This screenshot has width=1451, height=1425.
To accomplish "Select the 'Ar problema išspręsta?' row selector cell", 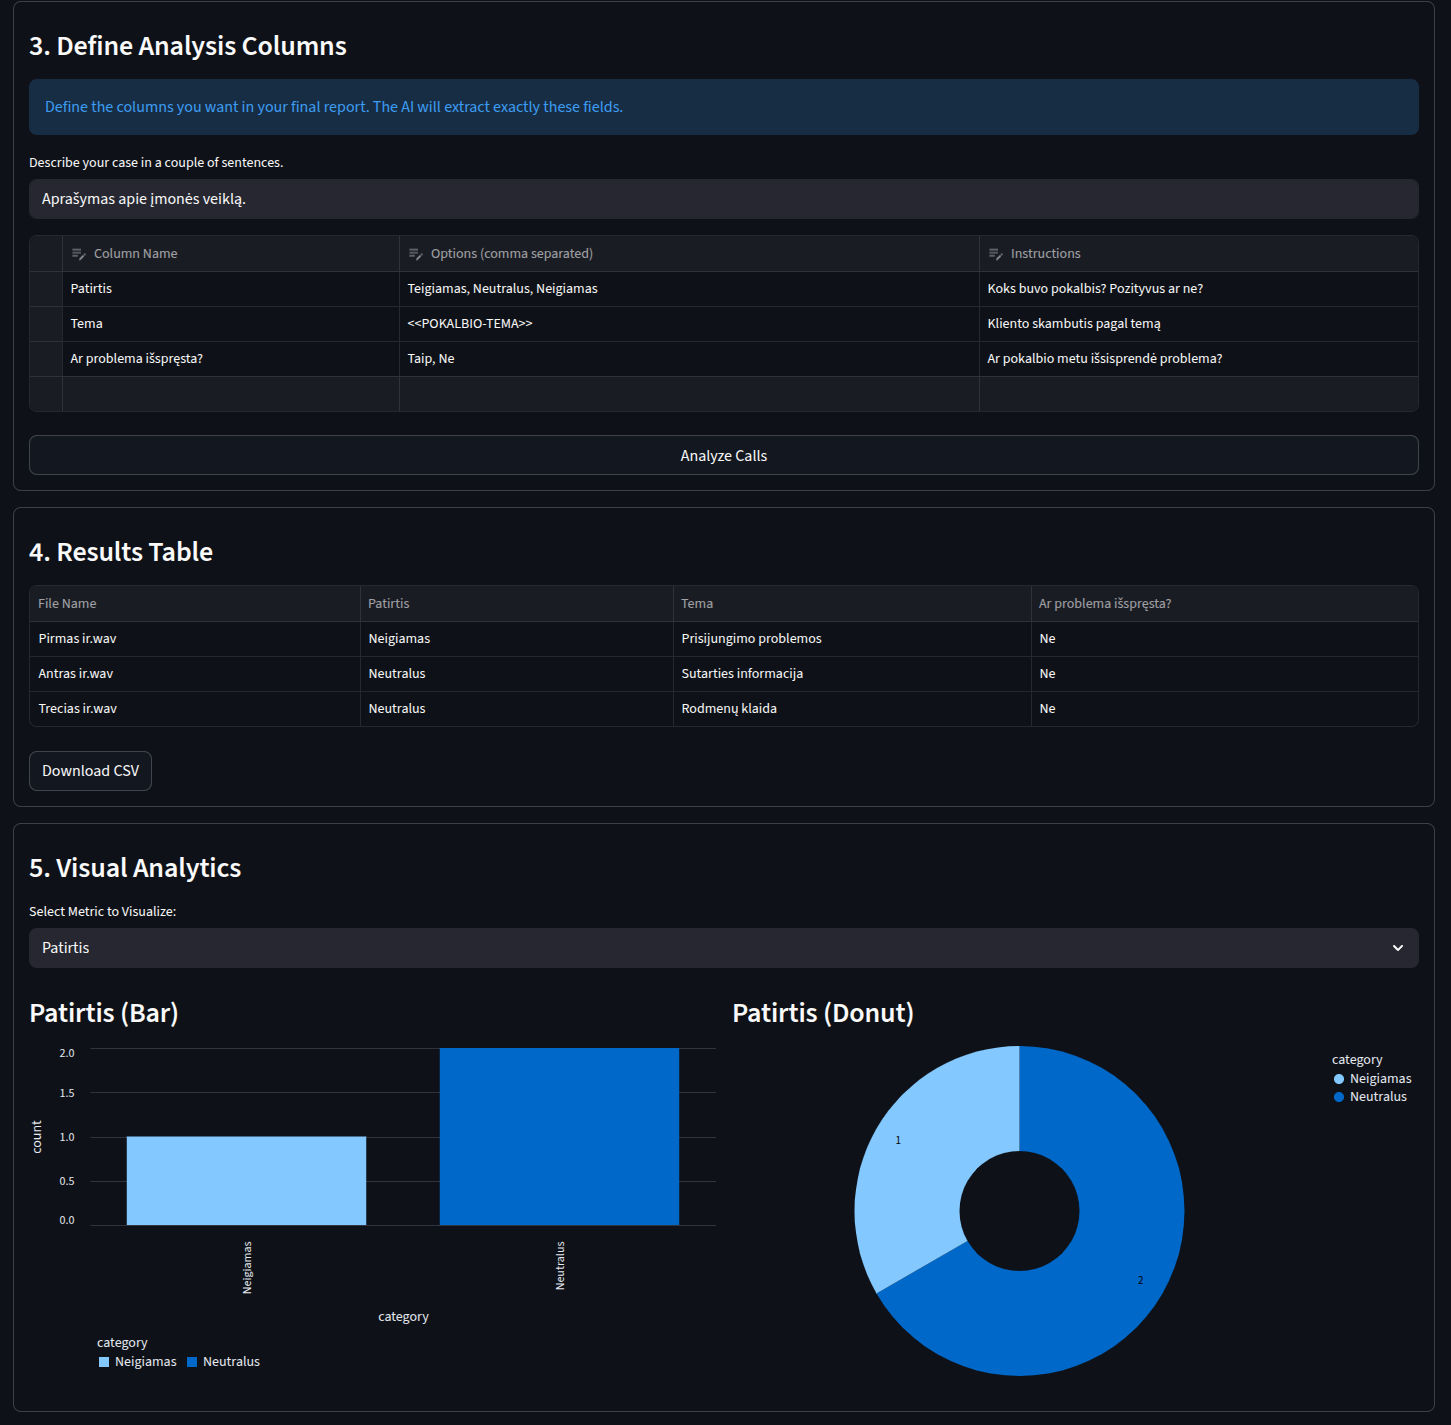I will pyautogui.click(x=46, y=359).
